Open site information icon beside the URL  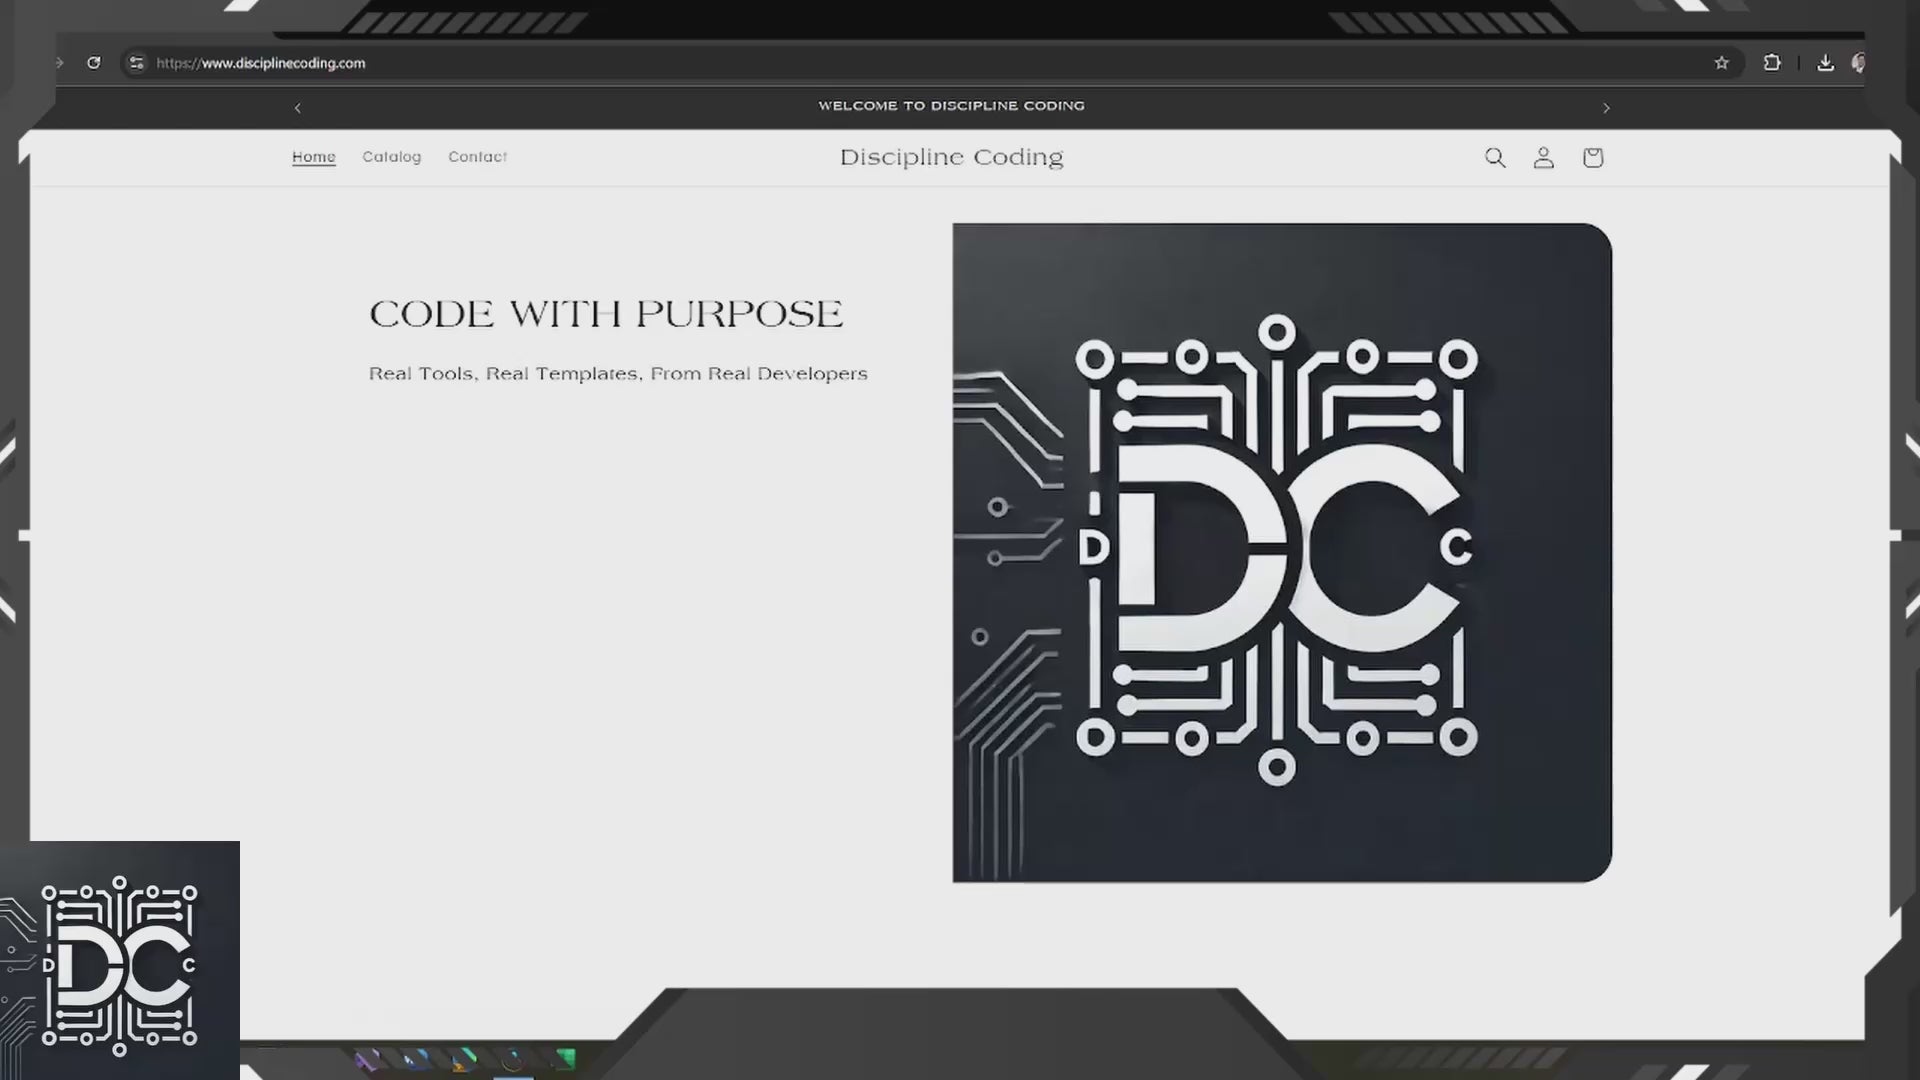coord(136,63)
